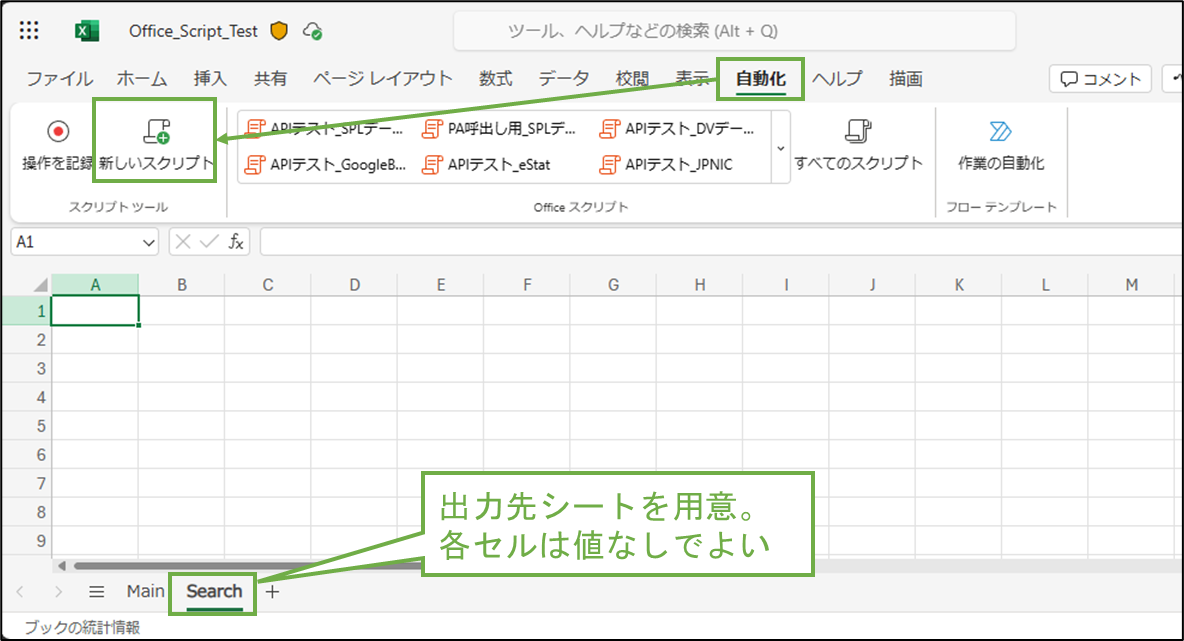
Task: Switch to the データ ribbon tab
Action: point(566,78)
